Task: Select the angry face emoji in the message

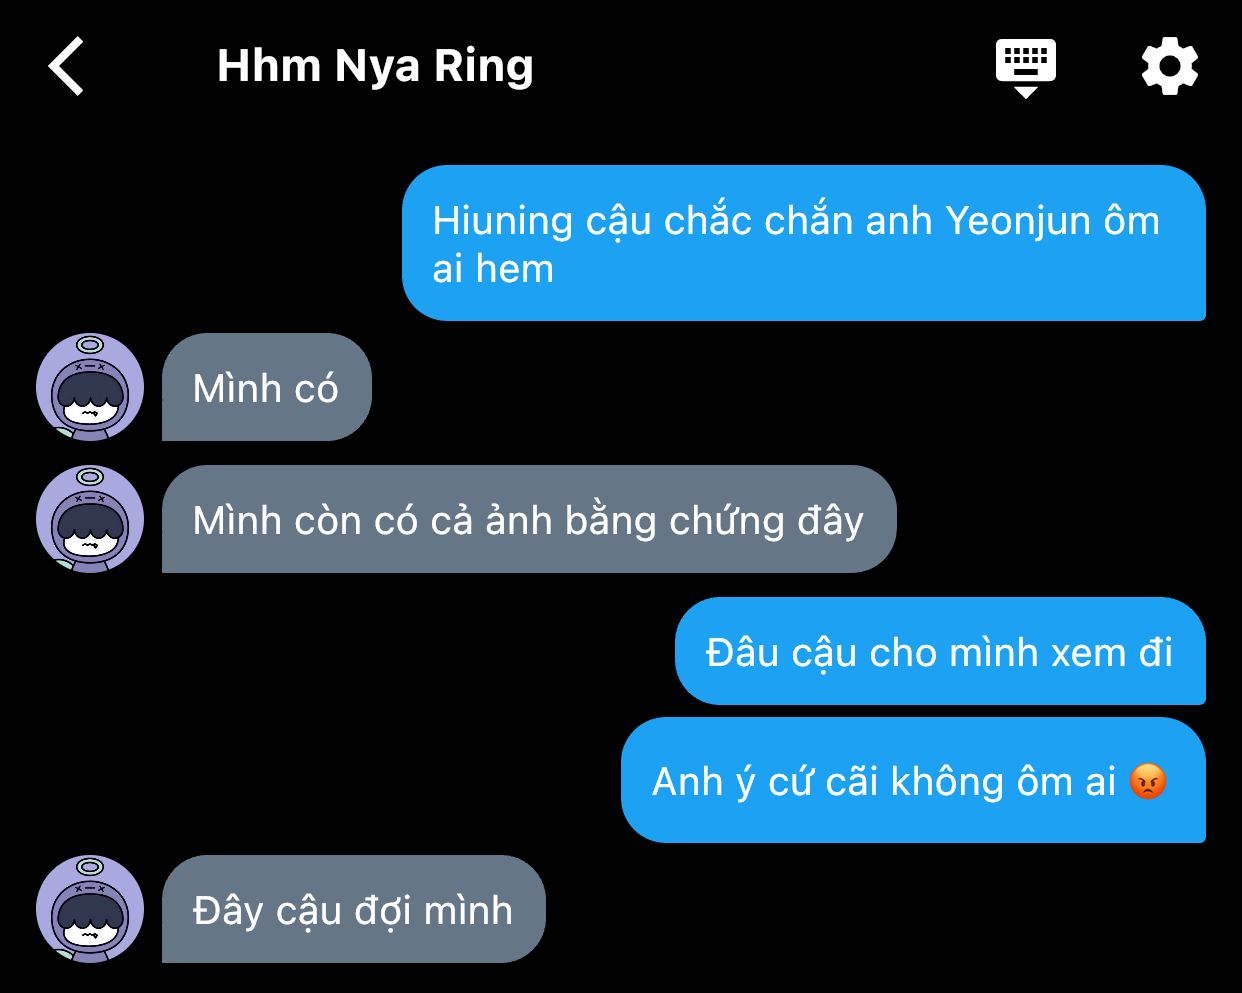Action: 1148,781
